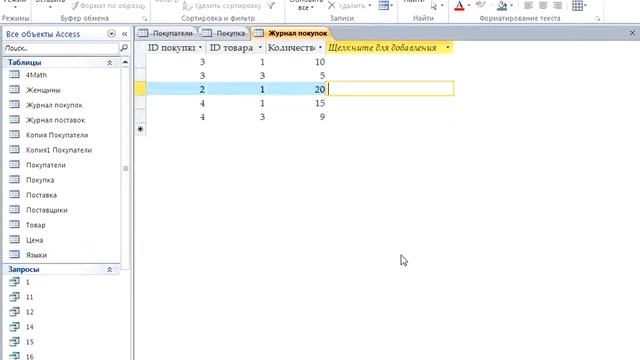Open the Журнал поставок table

[55, 120]
